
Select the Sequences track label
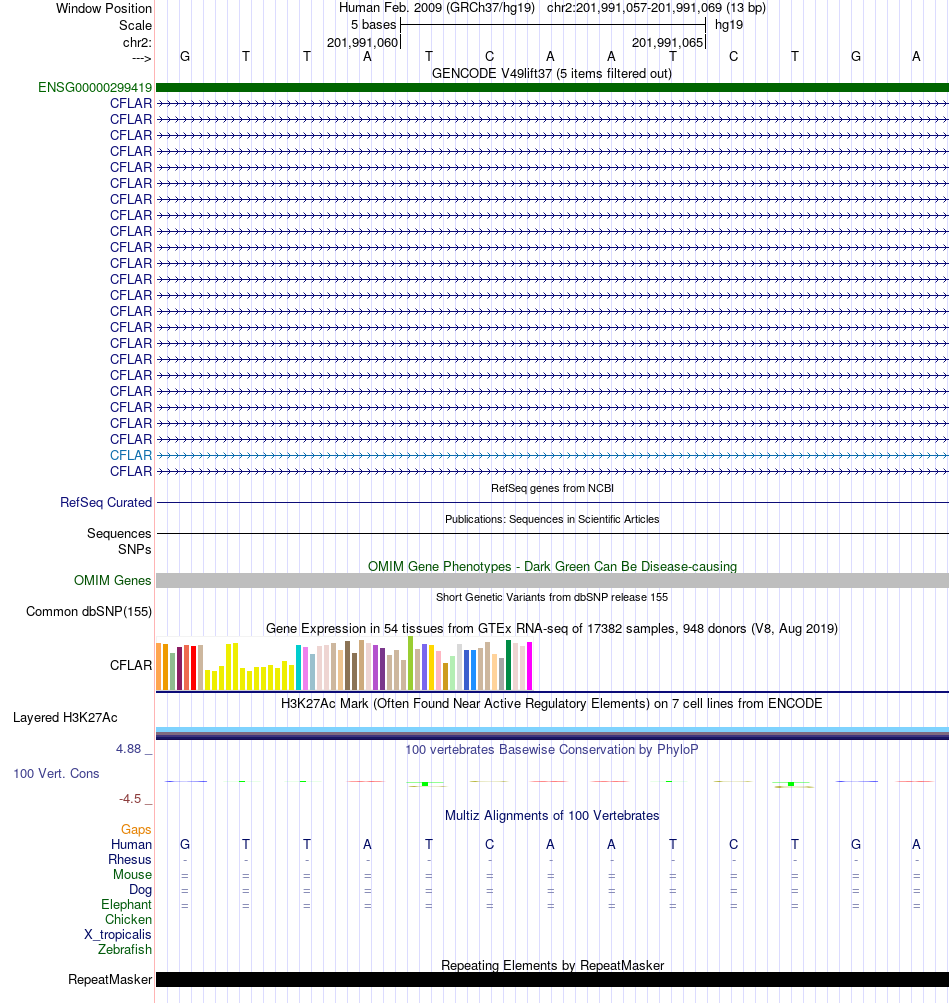(119, 533)
